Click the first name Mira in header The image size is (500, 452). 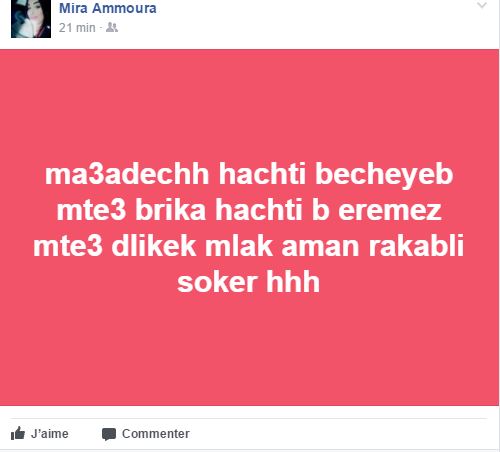(73, 8)
